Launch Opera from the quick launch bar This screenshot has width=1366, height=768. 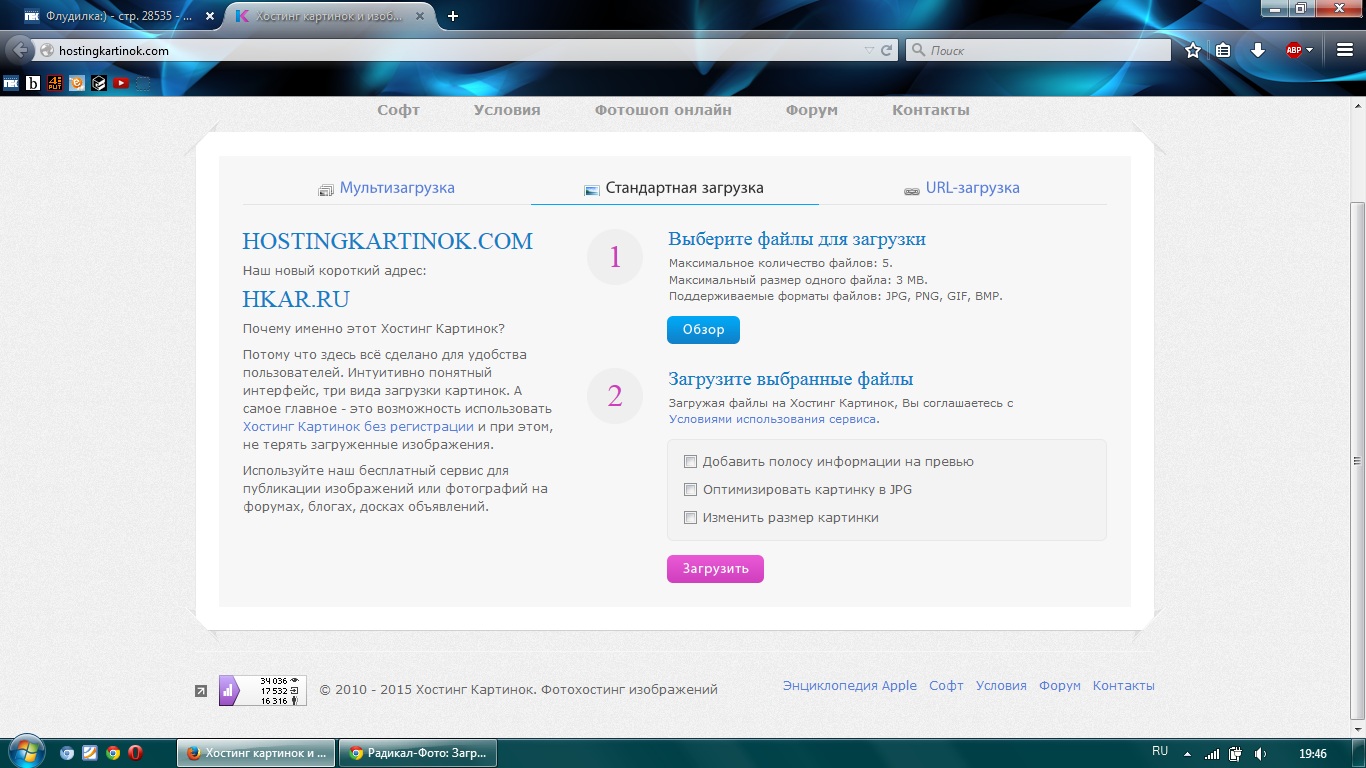point(135,753)
